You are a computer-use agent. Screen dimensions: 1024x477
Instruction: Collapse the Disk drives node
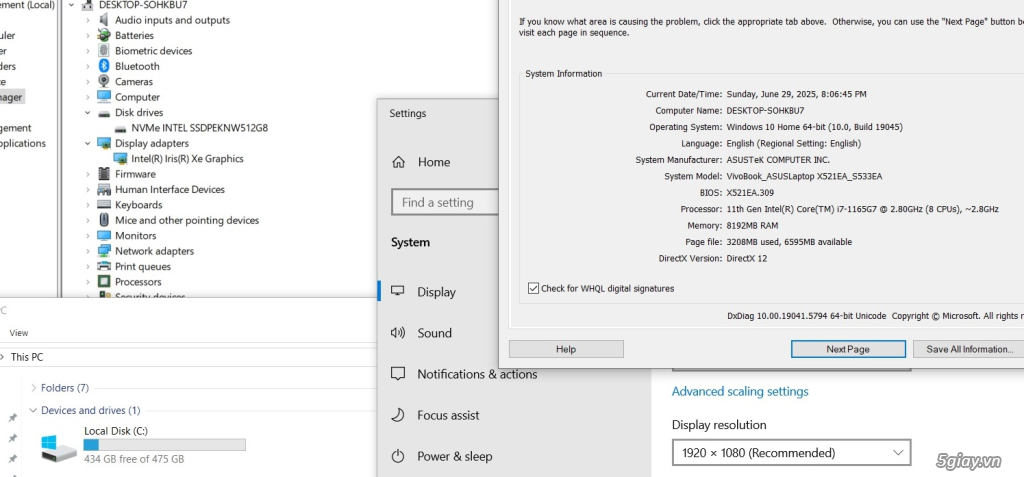[88, 112]
